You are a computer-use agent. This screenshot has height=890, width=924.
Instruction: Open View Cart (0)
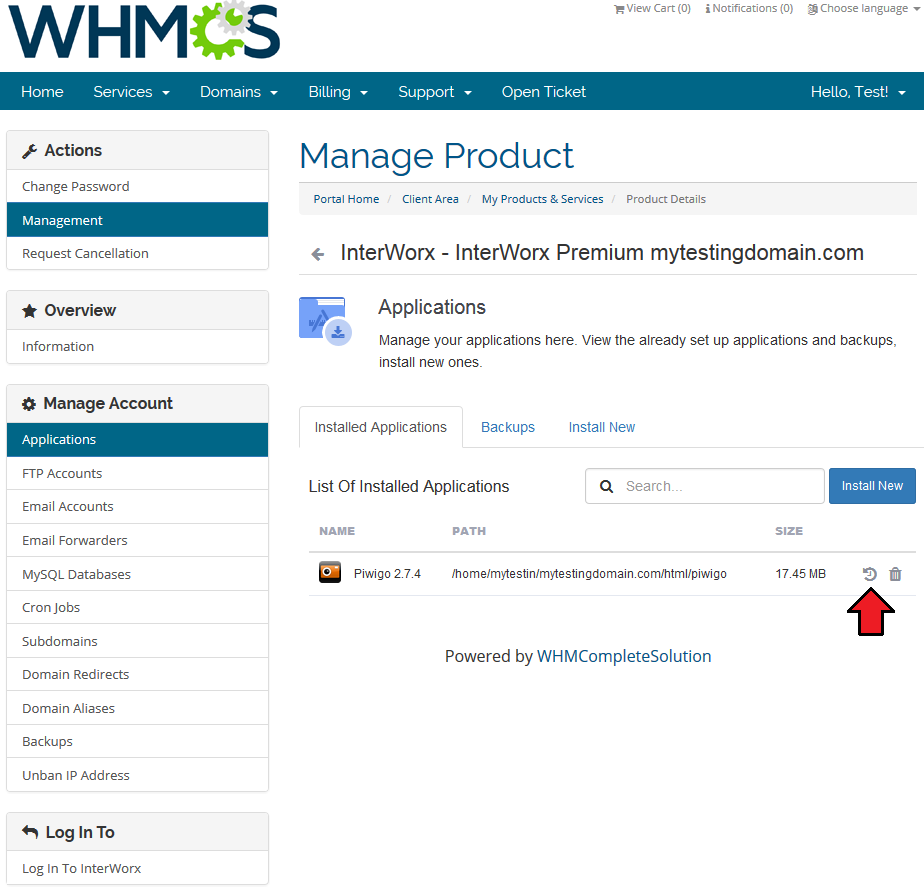pos(652,8)
